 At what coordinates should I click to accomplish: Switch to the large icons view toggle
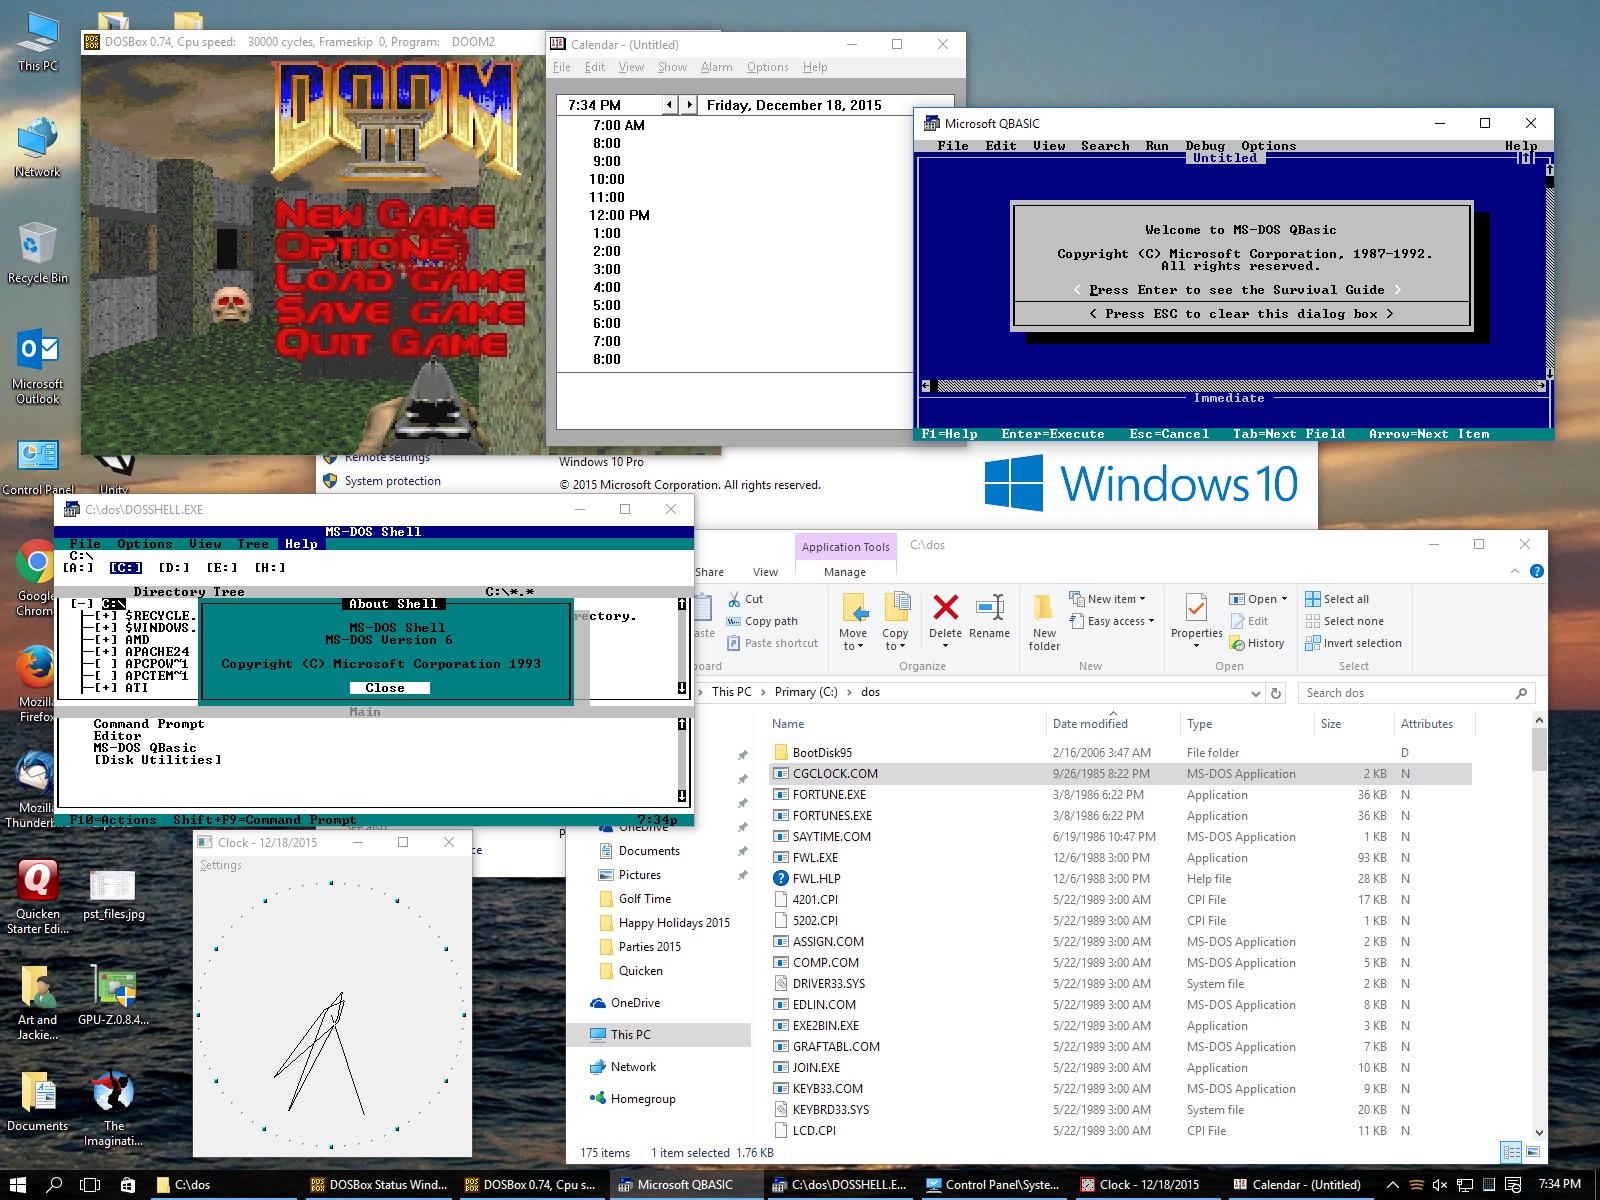point(1533,1153)
